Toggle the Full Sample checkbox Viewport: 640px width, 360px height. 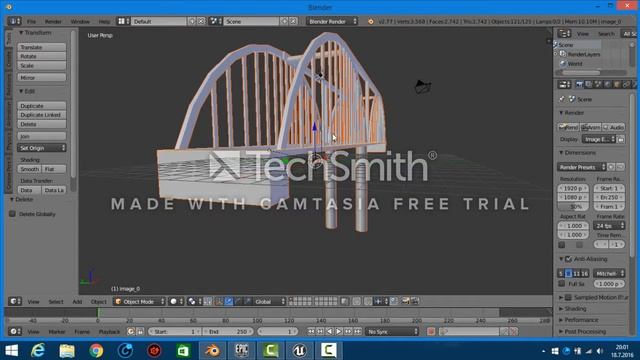(562, 283)
